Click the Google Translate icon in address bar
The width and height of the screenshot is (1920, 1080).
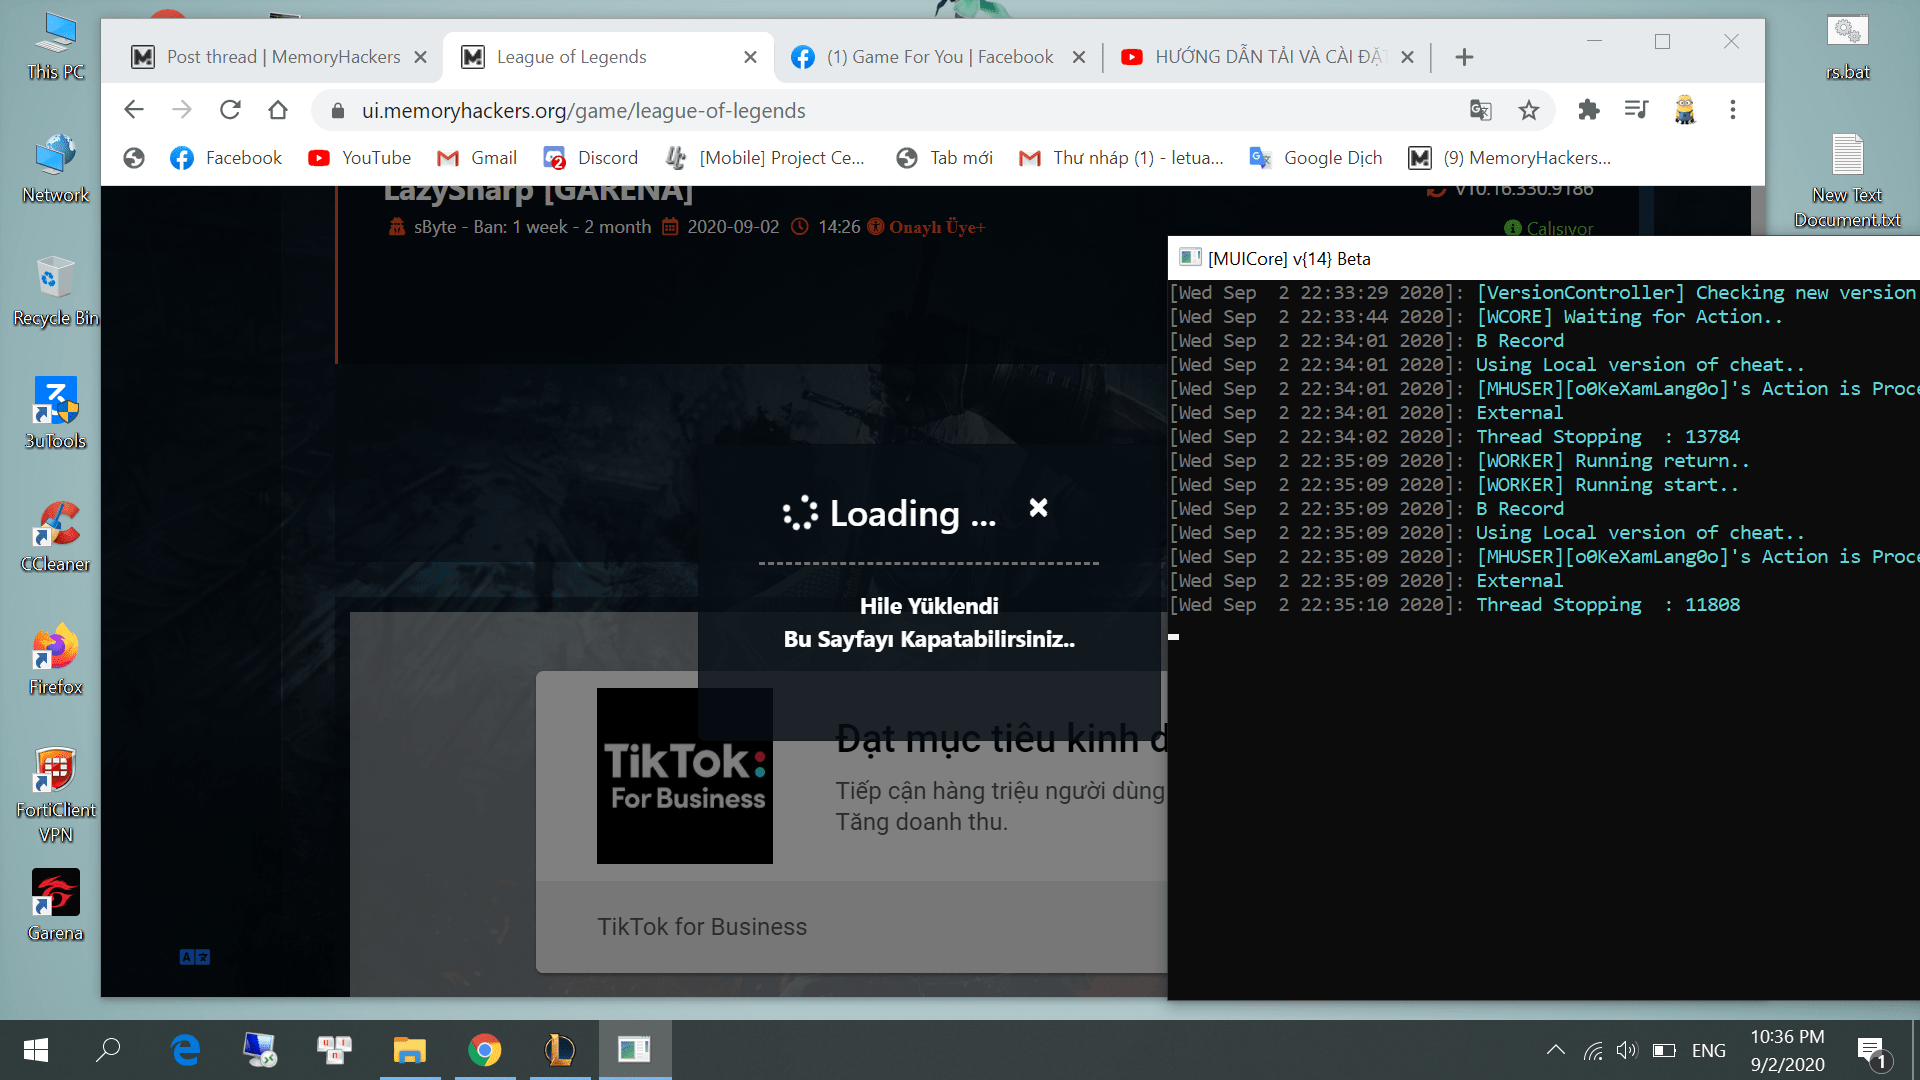(1481, 110)
